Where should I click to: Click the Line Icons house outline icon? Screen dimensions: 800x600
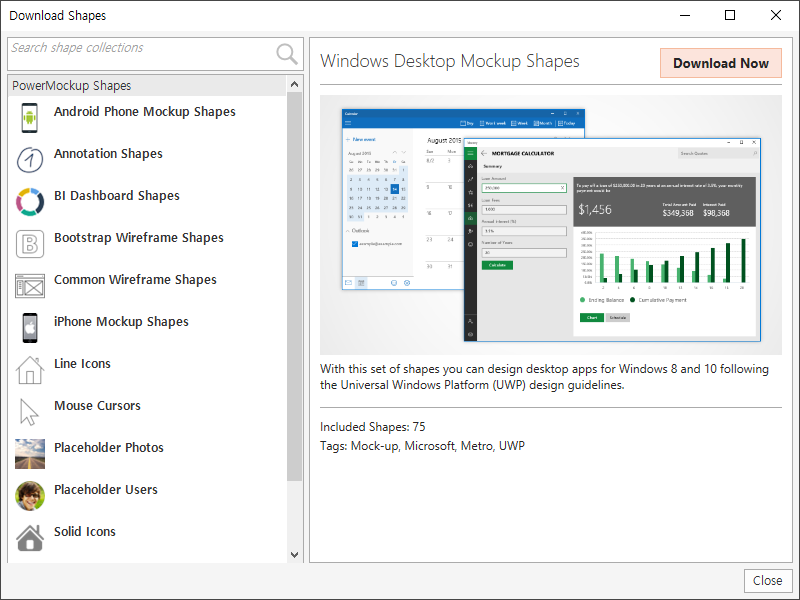tap(30, 370)
